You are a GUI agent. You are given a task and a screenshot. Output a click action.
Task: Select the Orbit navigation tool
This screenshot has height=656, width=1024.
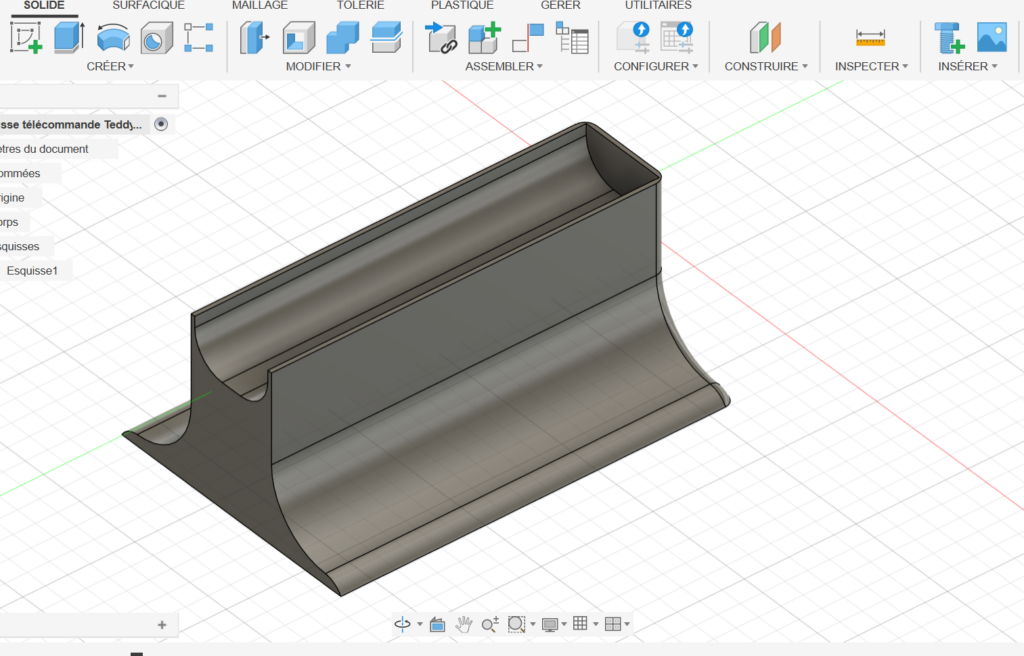(x=402, y=624)
